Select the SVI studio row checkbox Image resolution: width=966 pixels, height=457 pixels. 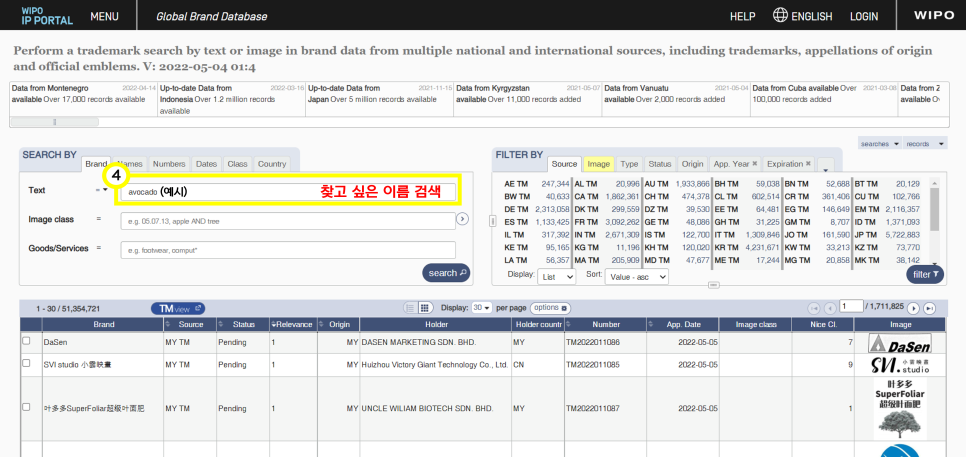point(26,363)
